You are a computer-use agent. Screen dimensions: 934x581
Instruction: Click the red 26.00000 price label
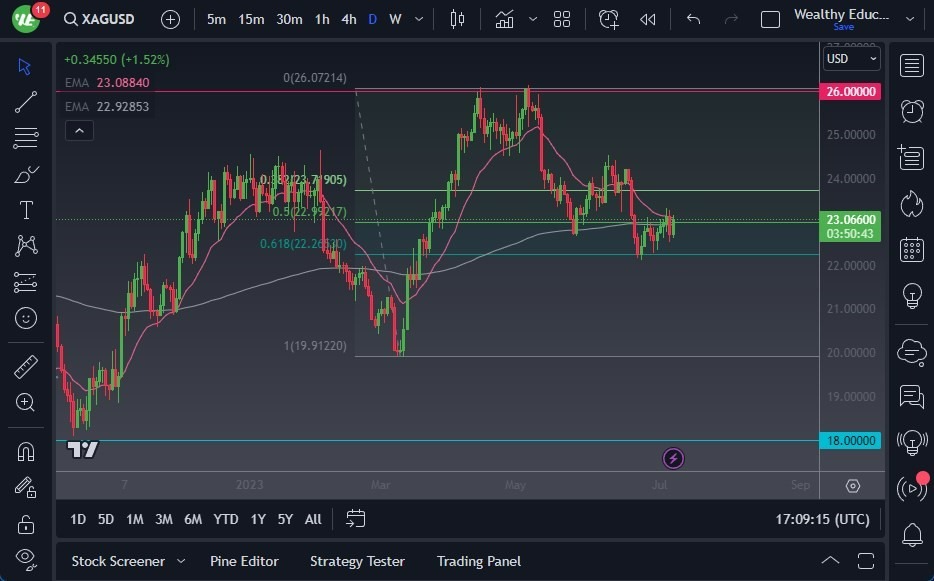(x=850, y=91)
